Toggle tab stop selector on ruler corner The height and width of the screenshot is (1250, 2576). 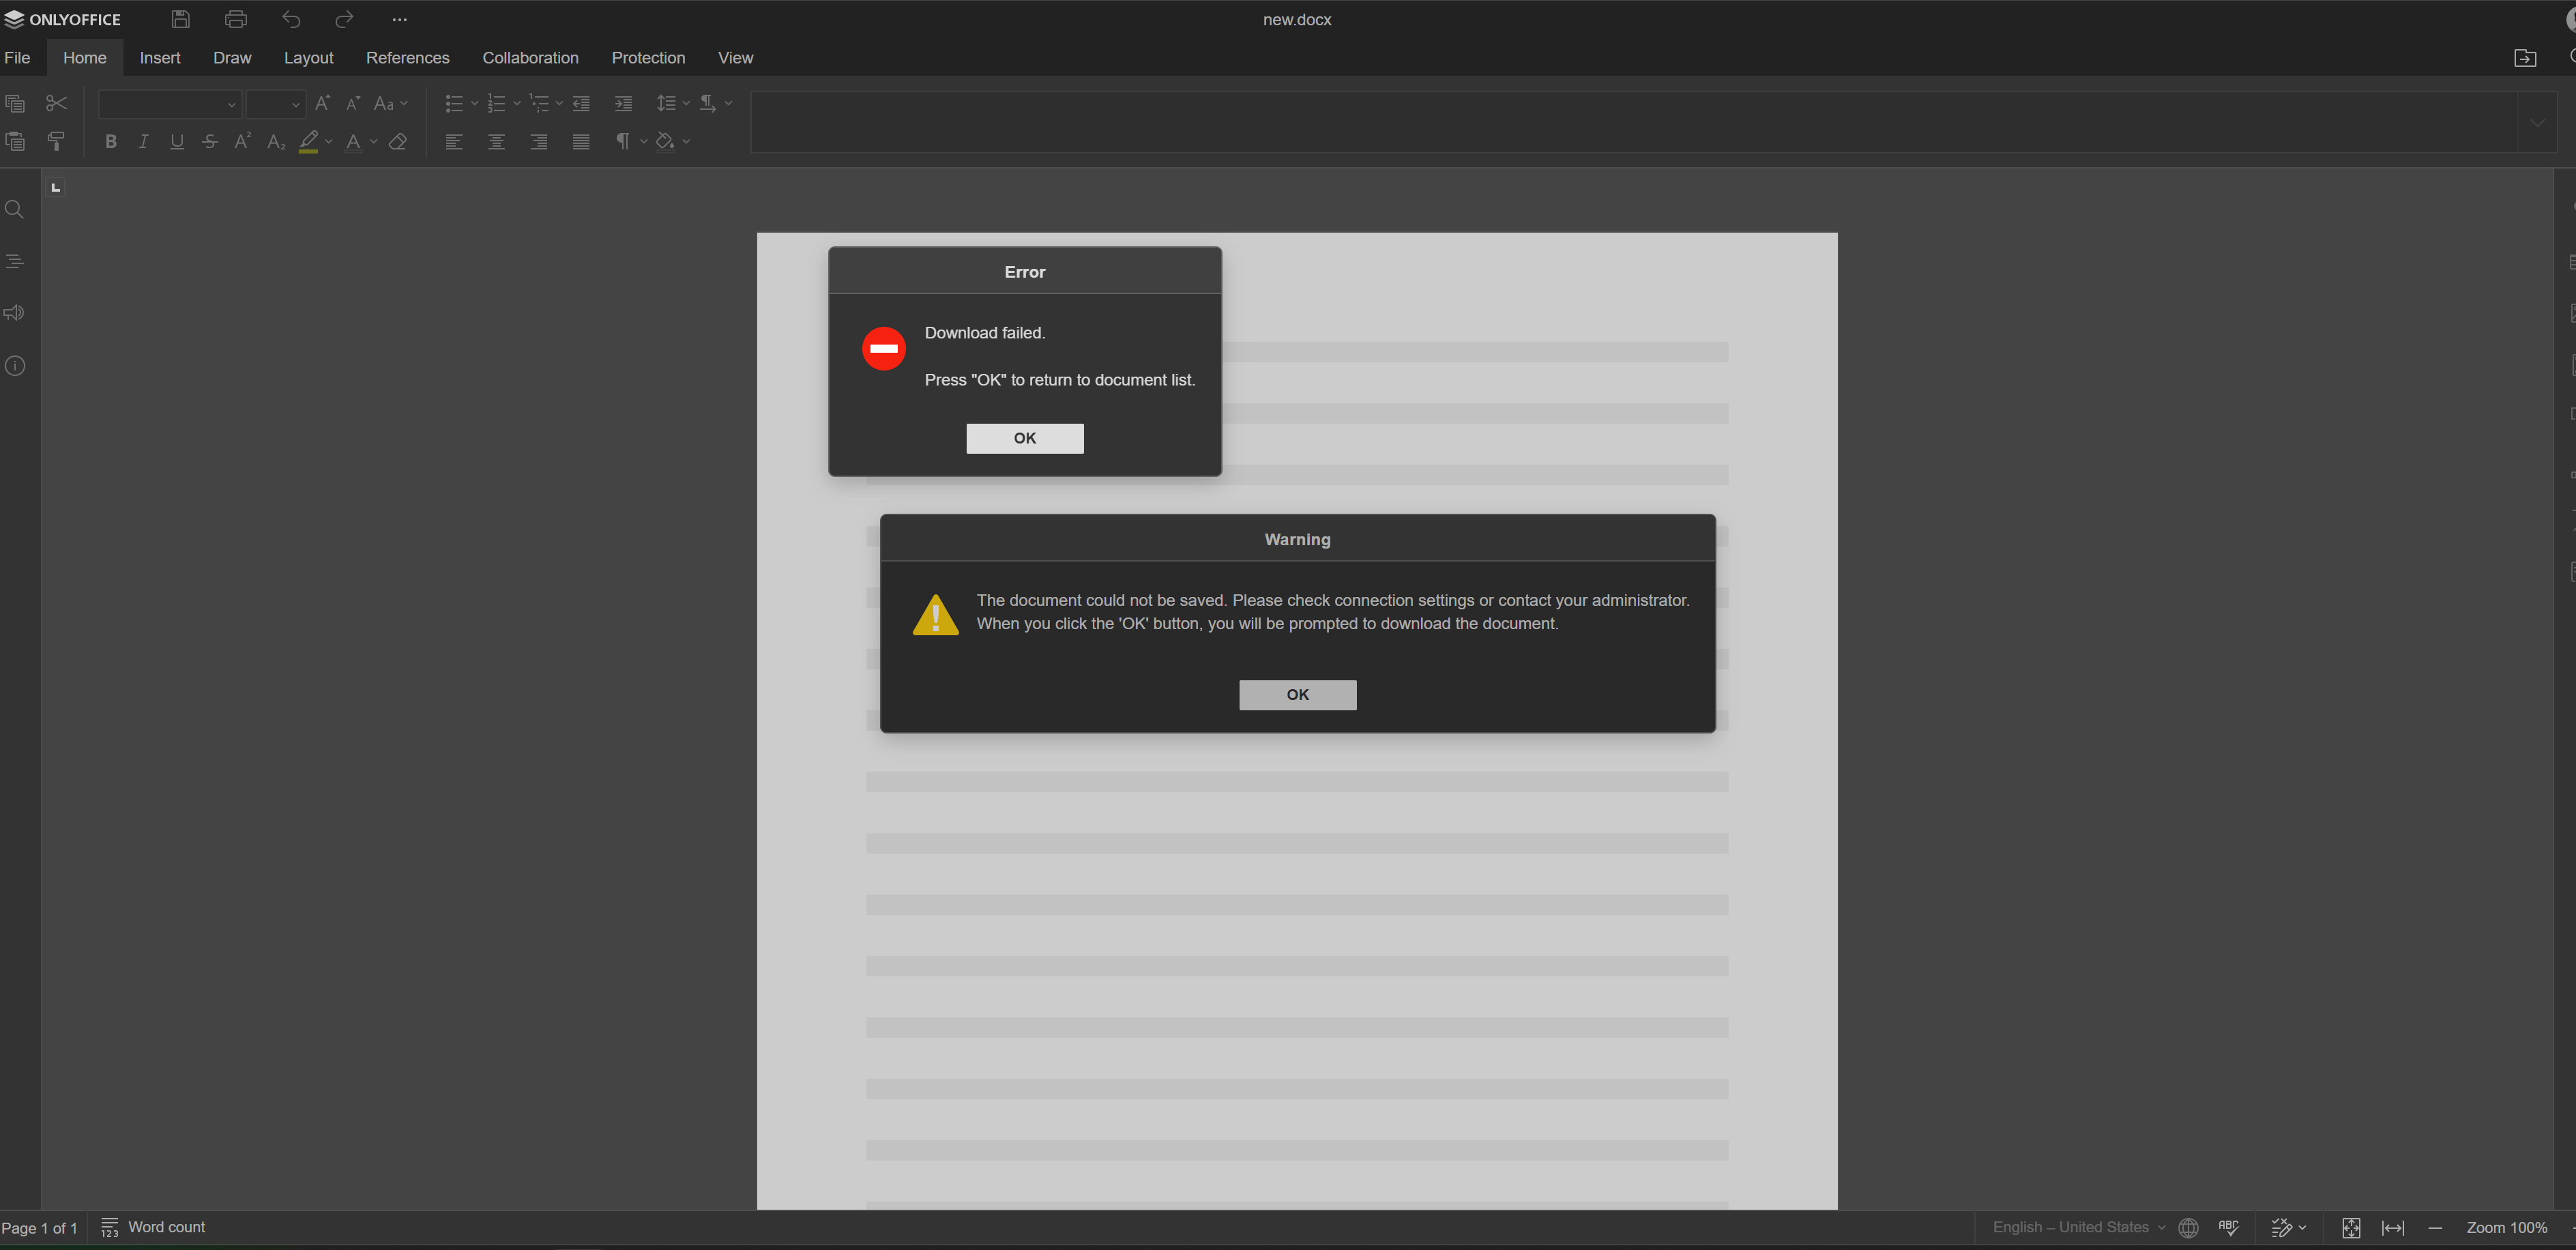56,187
